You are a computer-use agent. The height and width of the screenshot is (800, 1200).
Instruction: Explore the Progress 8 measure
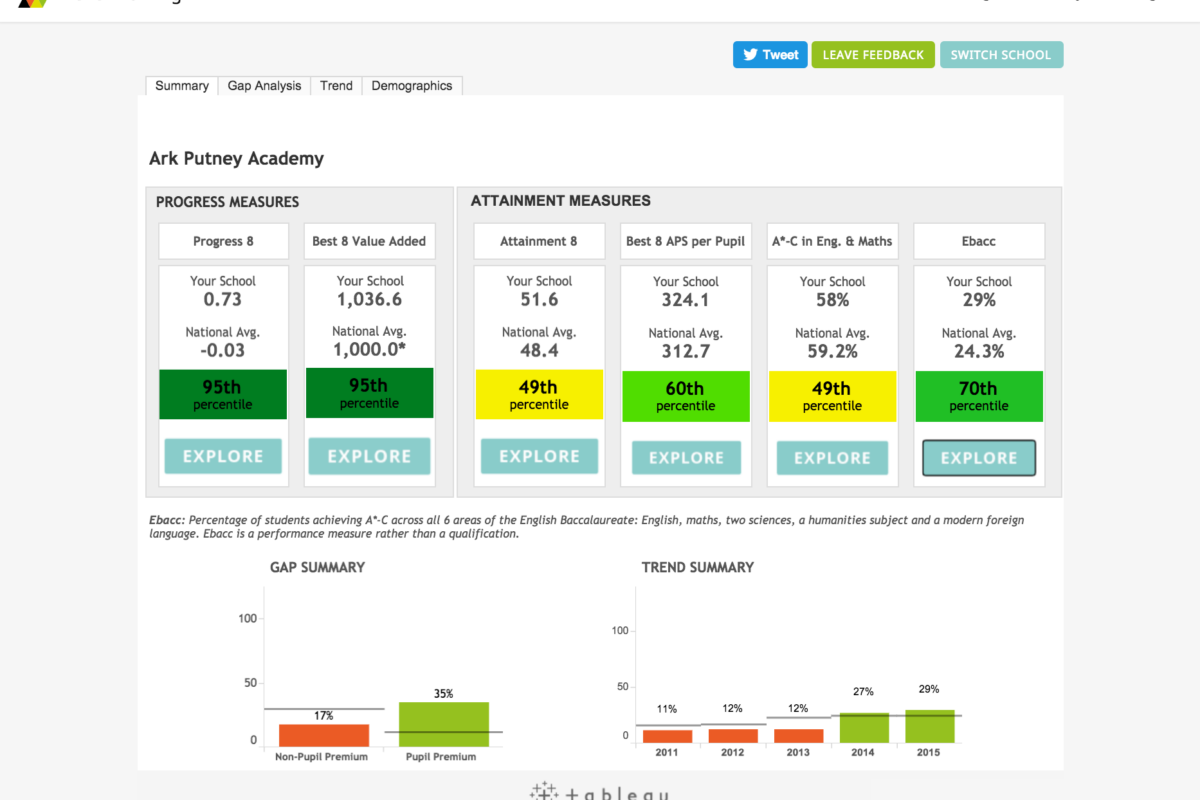pos(222,456)
